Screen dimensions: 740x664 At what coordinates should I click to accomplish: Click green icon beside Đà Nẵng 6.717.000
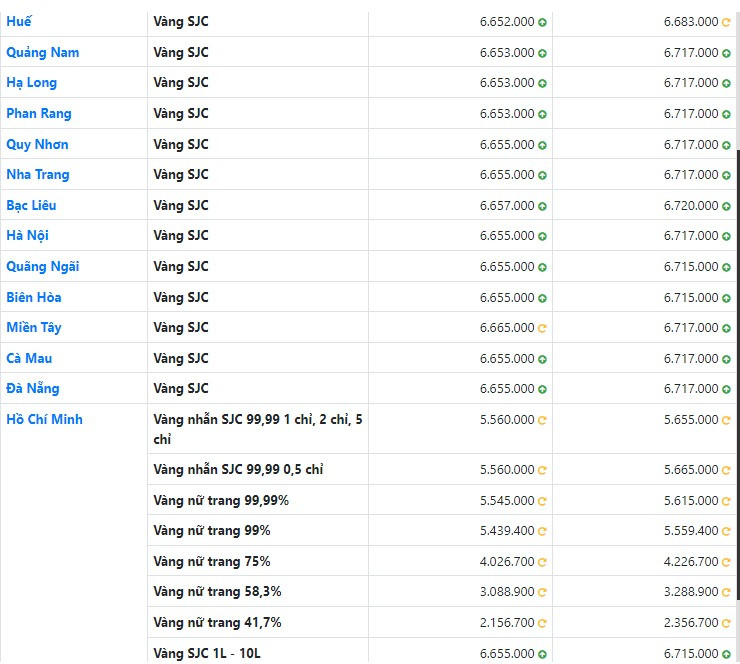[x=726, y=389]
